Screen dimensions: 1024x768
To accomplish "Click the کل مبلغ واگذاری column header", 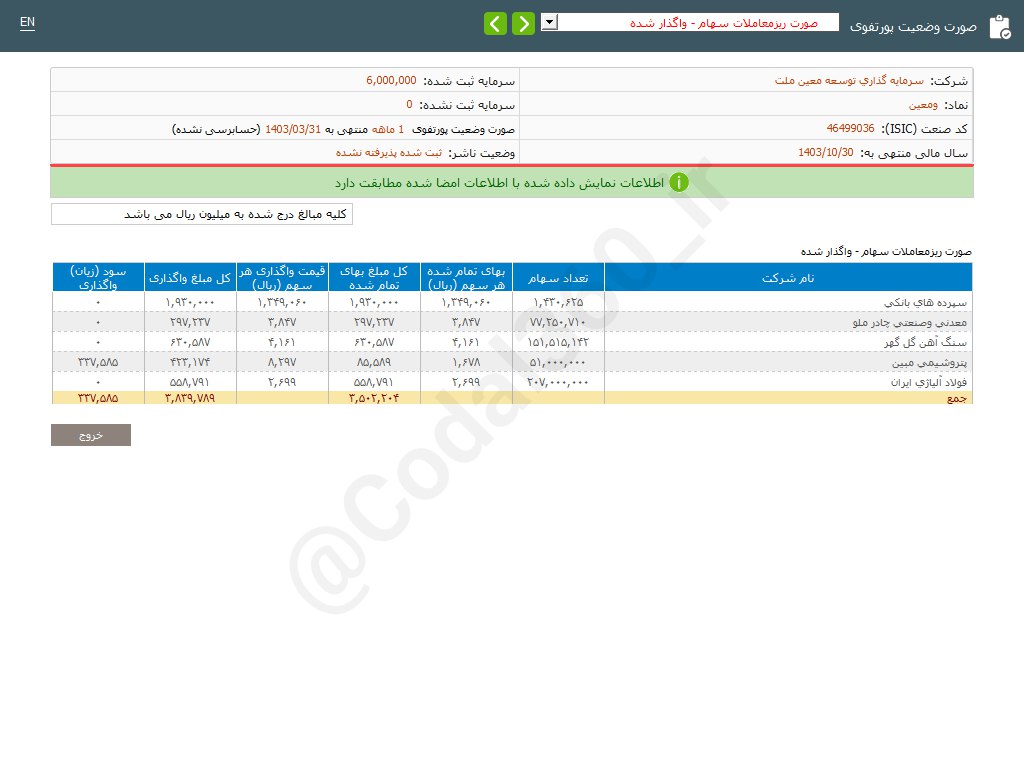I will pos(189,277).
